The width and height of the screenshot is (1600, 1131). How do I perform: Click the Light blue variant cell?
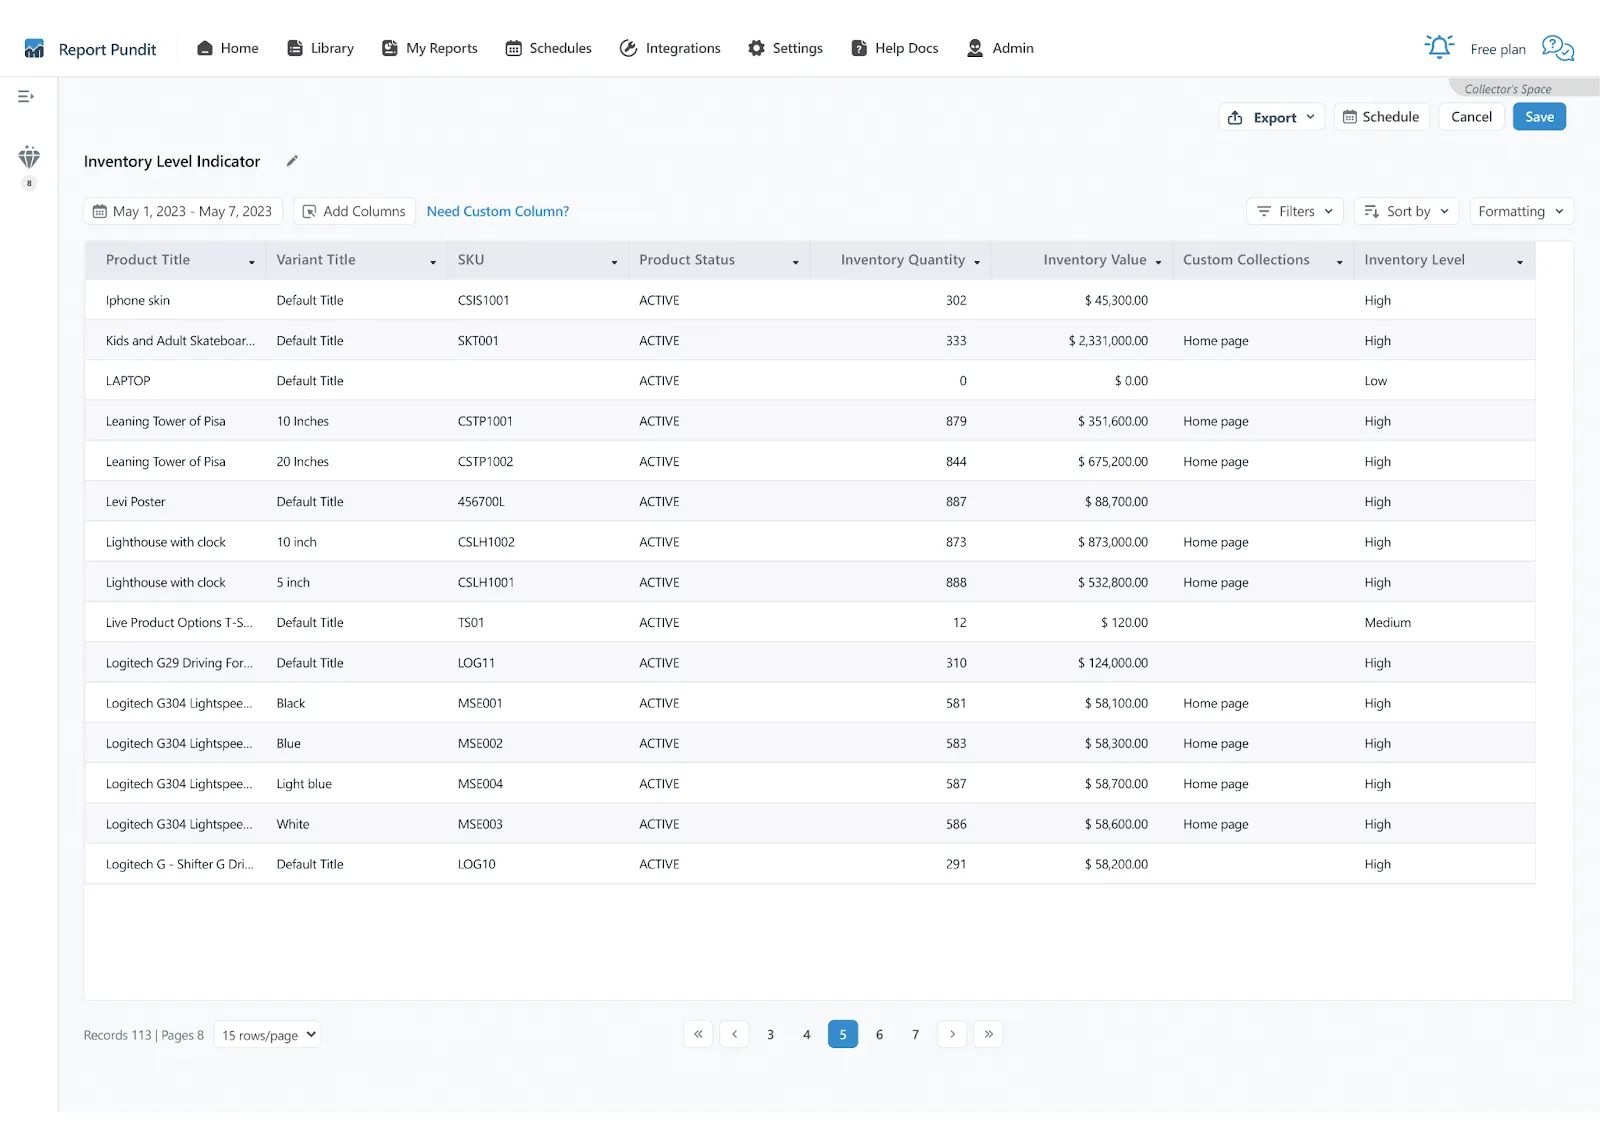(304, 784)
